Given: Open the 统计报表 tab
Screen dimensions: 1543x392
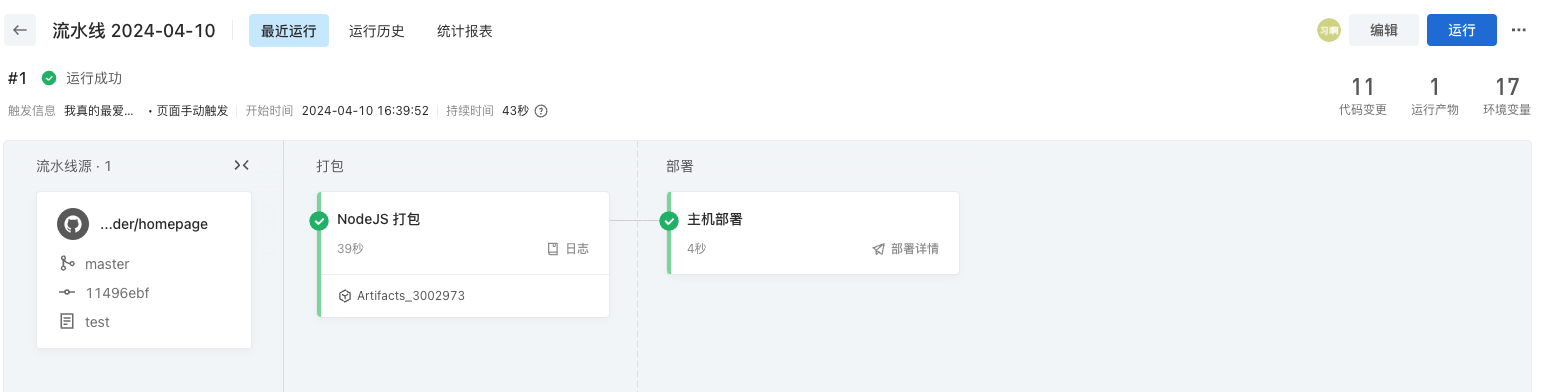Looking at the screenshot, I should click(x=465, y=31).
